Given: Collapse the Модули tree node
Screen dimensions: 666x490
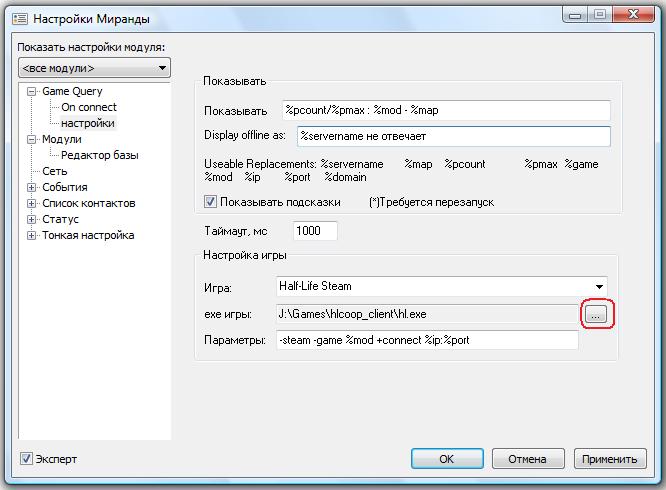Looking at the screenshot, I should pyautogui.click(x=31, y=139).
